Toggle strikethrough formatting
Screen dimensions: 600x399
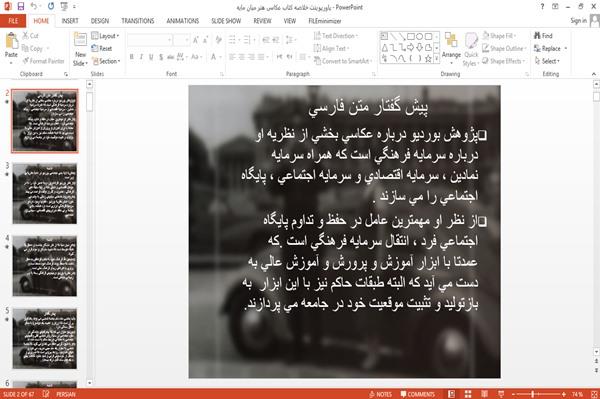point(170,57)
